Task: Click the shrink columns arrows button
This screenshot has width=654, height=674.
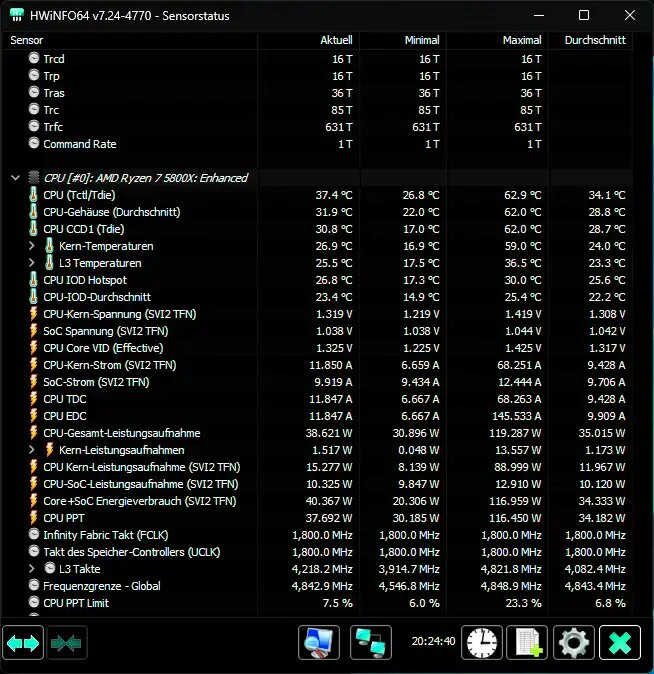Action: pyautogui.click(x=66, y=643)
